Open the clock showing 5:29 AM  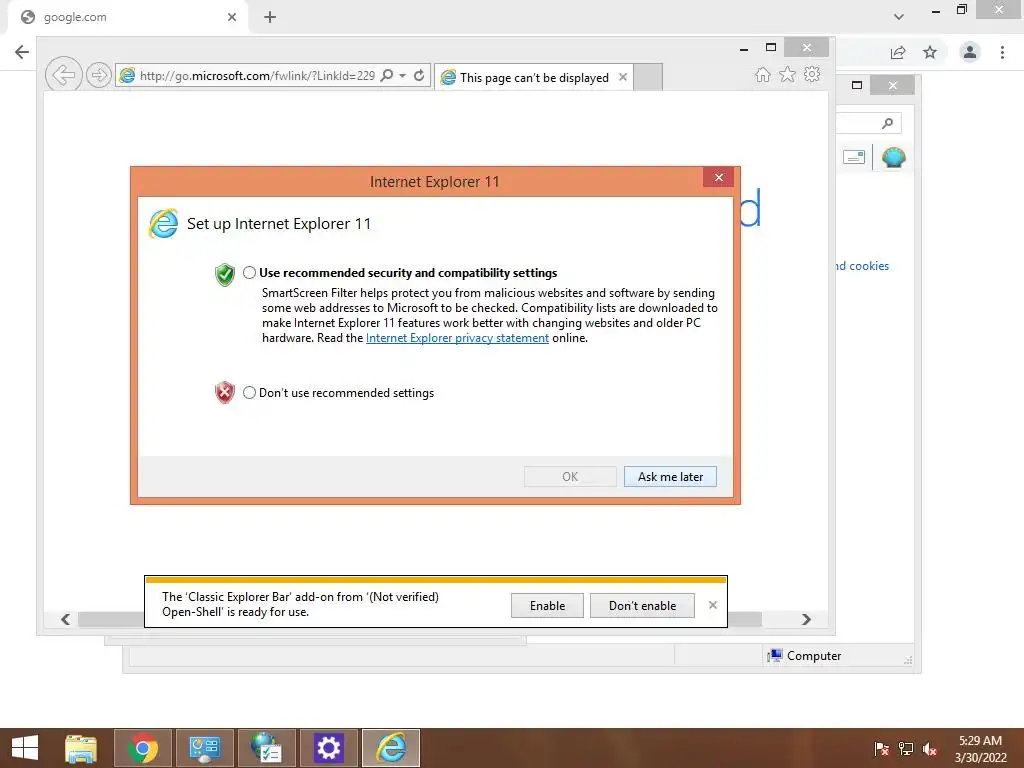pos(980,748)
